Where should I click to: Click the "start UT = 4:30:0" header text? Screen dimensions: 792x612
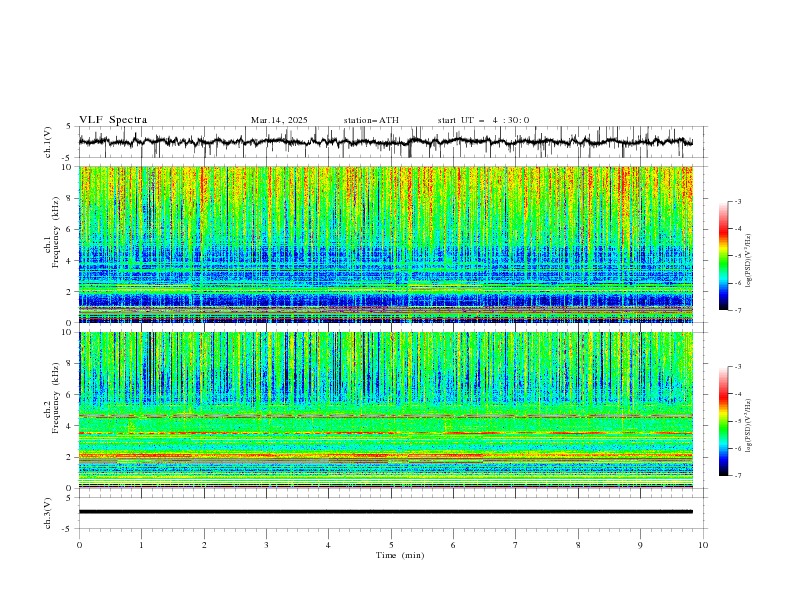click(x=483, y=120)
